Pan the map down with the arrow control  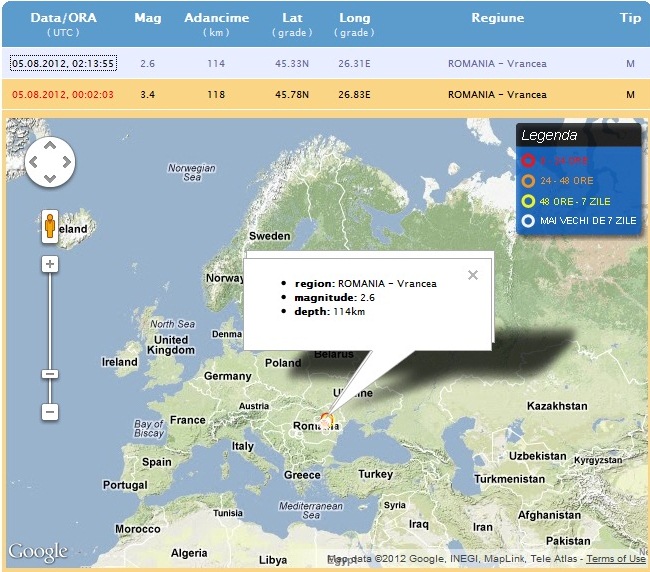point(50,179)
